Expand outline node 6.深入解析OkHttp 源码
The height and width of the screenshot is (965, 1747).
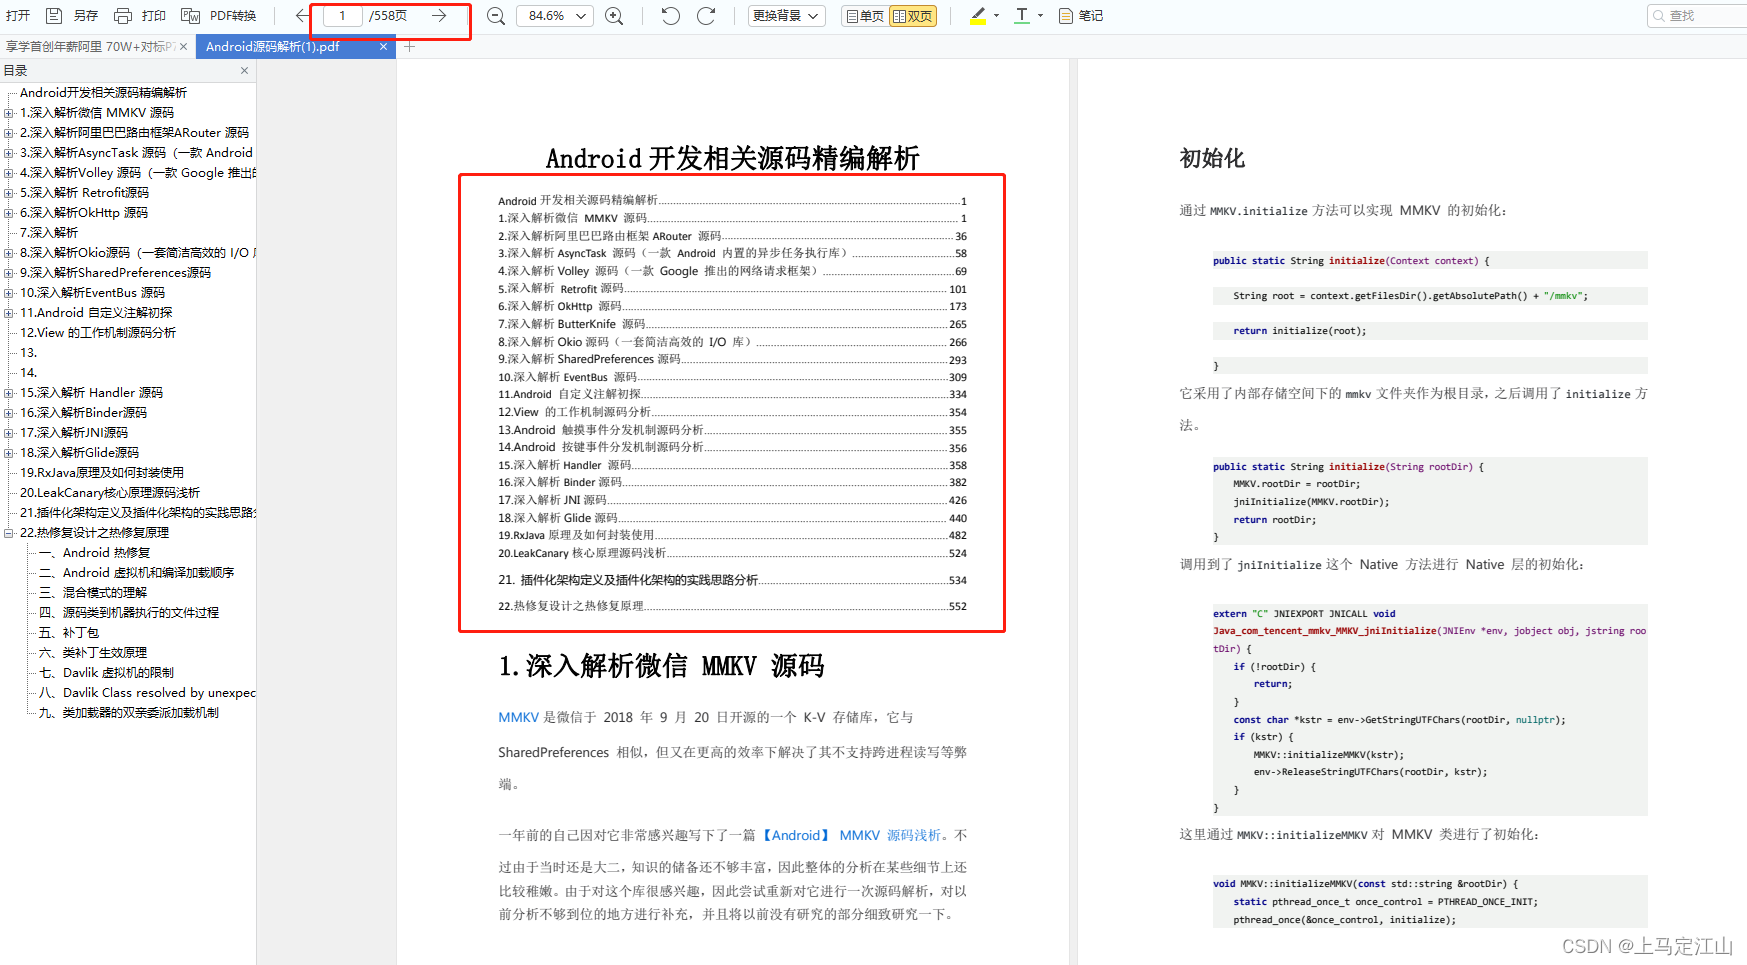[x=9, y=213]
